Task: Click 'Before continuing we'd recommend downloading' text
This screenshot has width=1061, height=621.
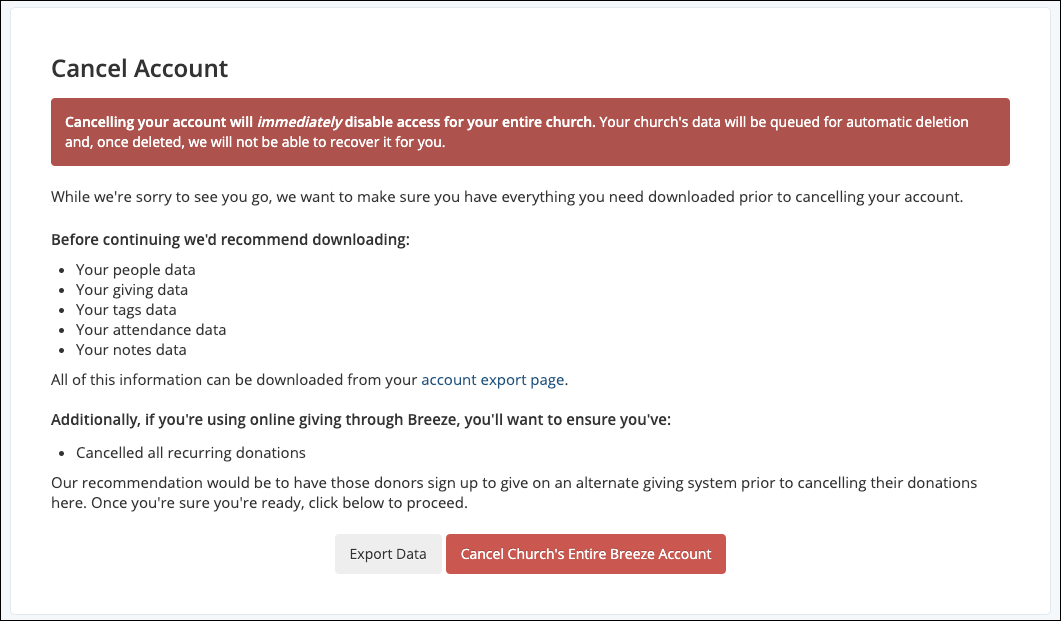Action: [230, 239]
